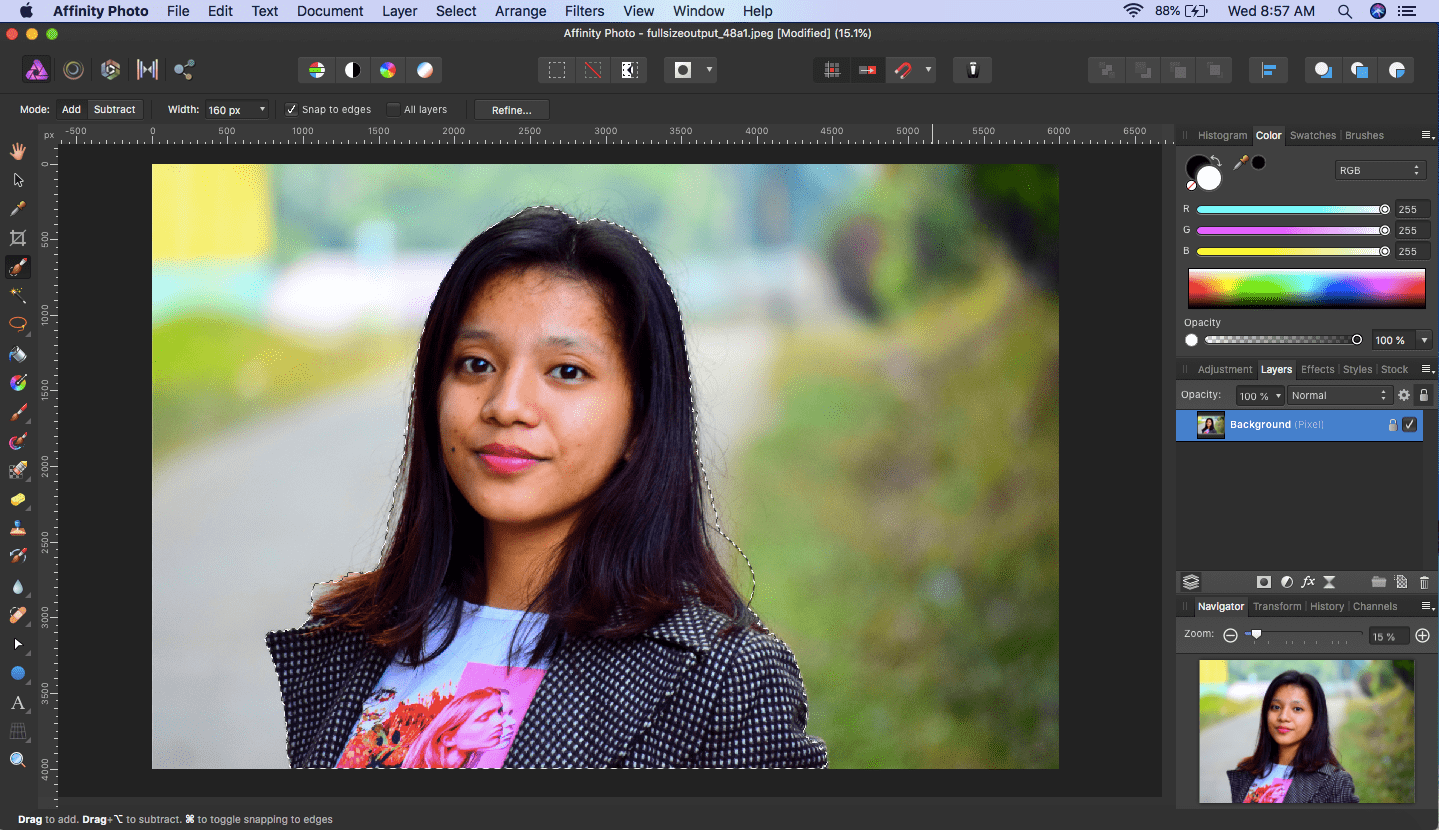The height and width of the screenshot is (830, 1439).
Task: Switch to the Channels tab
Action: [x=1374, y=606]
